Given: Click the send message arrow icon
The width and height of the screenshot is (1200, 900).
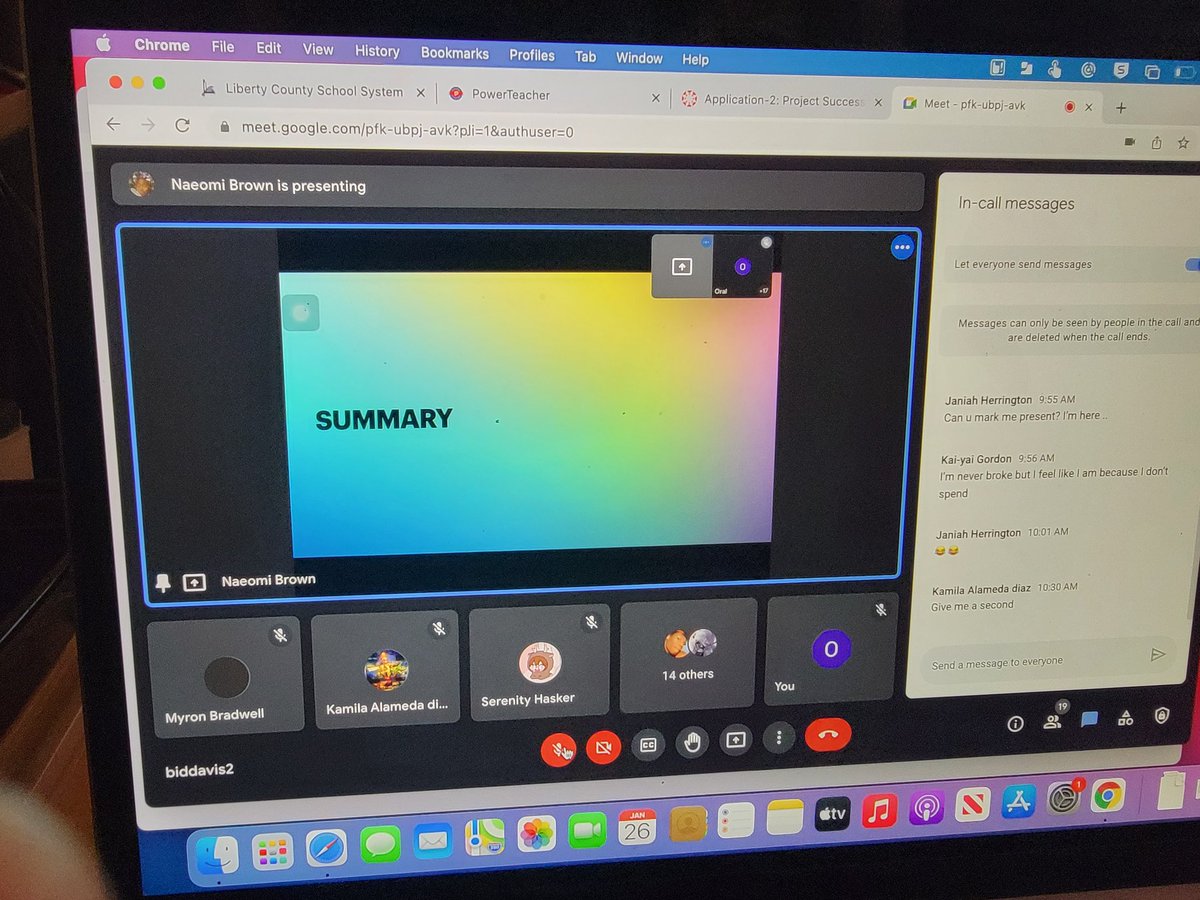Looking at the screenshot, I should tap(1158, 655).
